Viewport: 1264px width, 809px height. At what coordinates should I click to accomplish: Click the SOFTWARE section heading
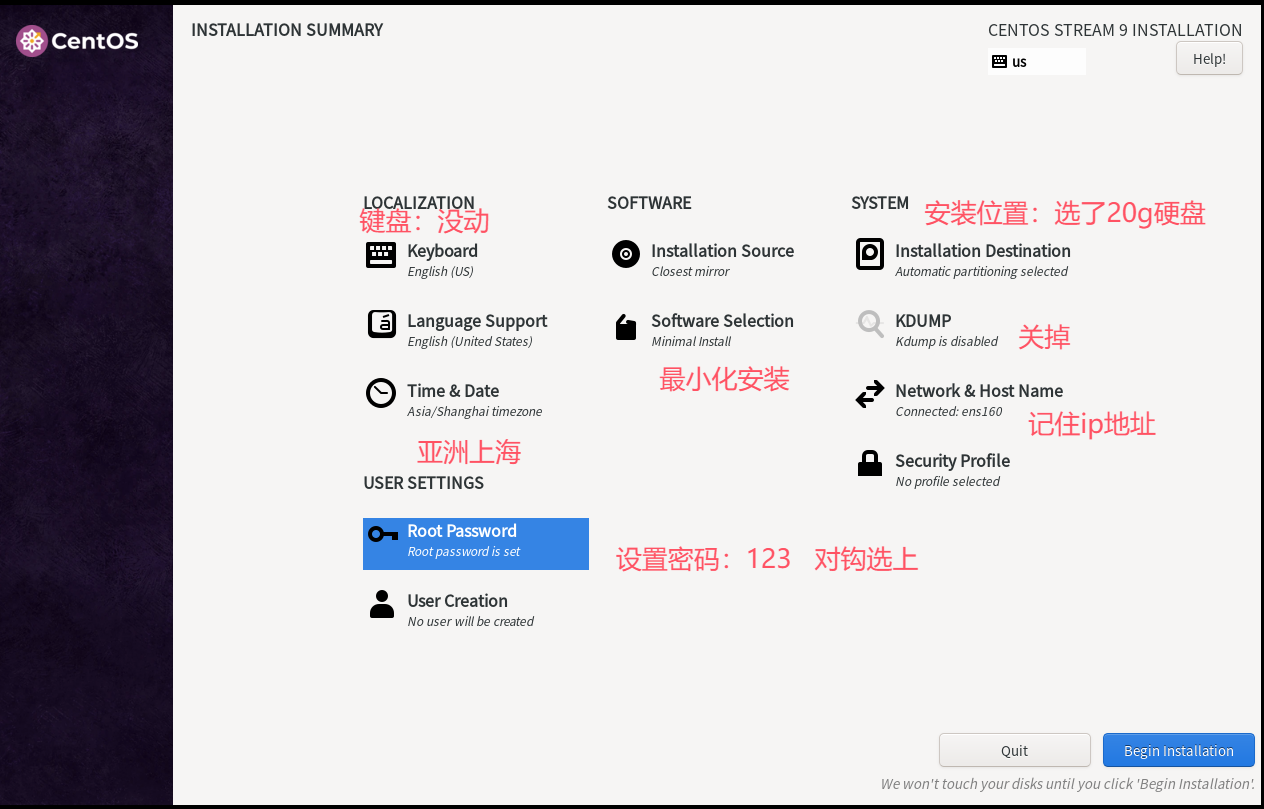point(649,203)
